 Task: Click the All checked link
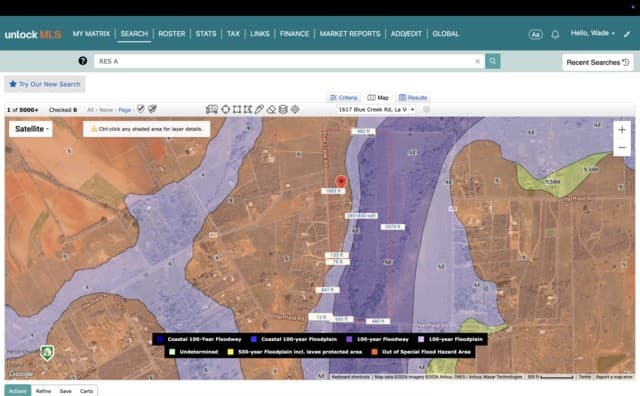click(x=90, y=110)
